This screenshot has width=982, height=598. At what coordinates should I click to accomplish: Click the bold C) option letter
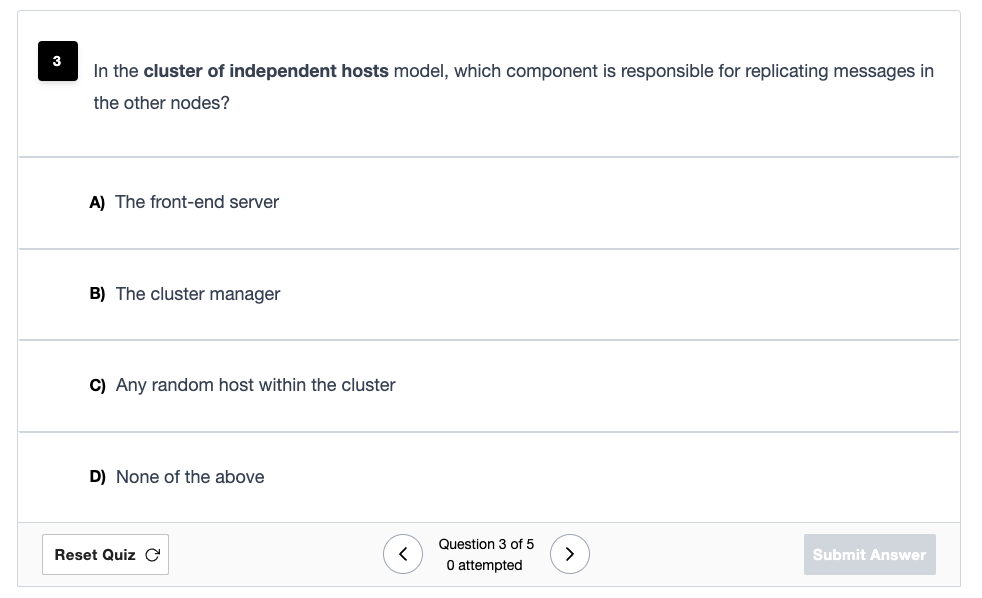[x=97, y=385]
